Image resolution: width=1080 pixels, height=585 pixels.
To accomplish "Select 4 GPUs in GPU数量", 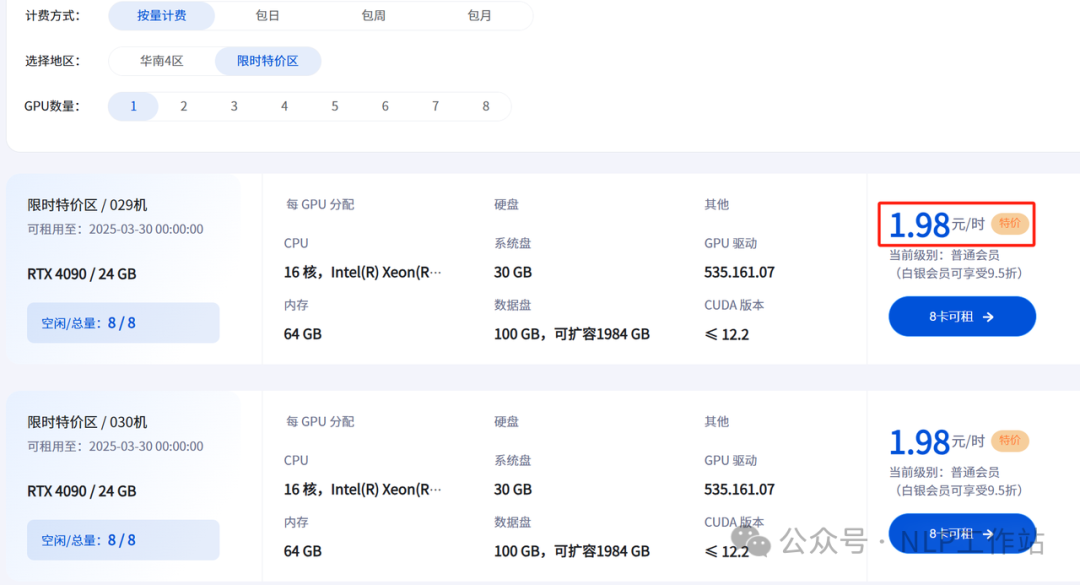I will [284, 106].
